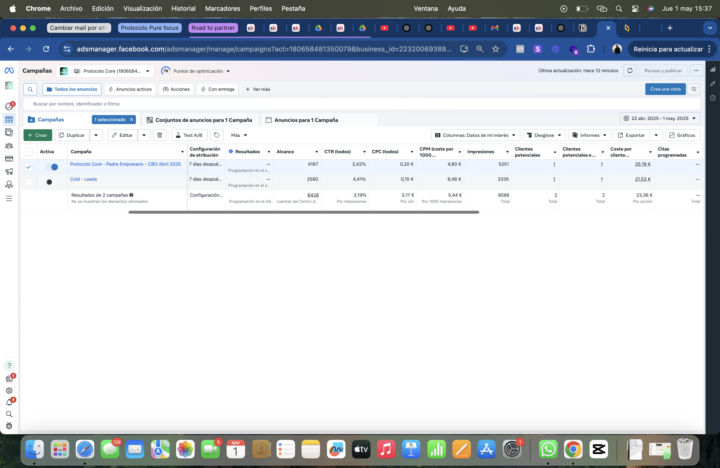Check the select-all header checkbox
This screenshot has height=468, width=720.
28,152
